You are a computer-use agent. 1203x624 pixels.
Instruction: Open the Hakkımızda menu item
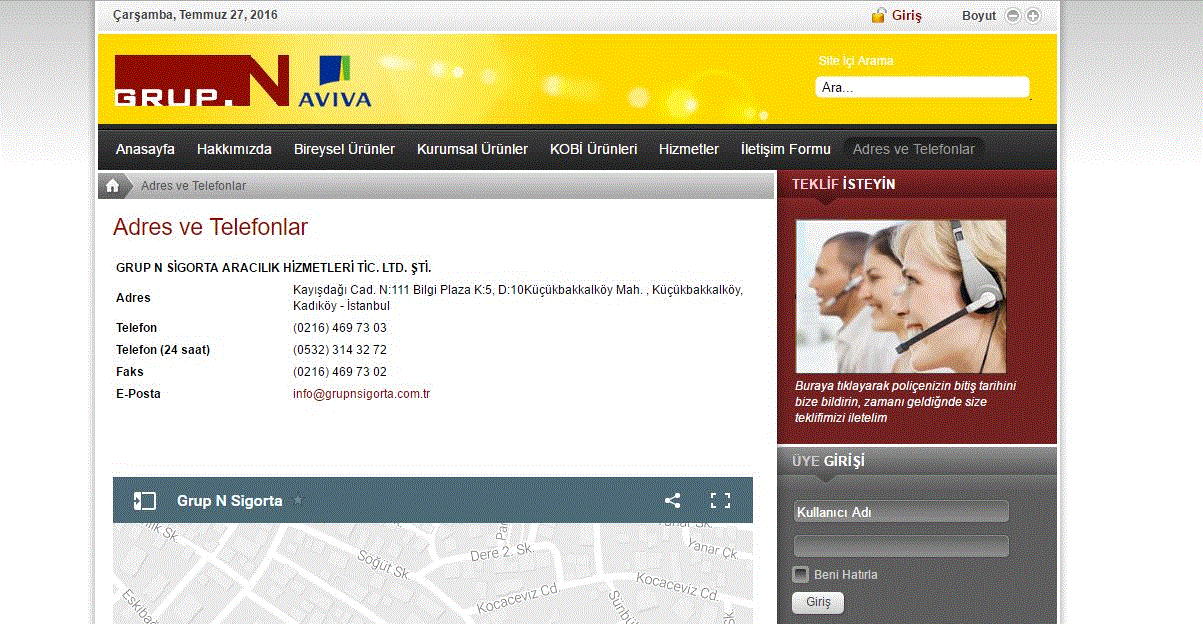(x=234, y=149)
